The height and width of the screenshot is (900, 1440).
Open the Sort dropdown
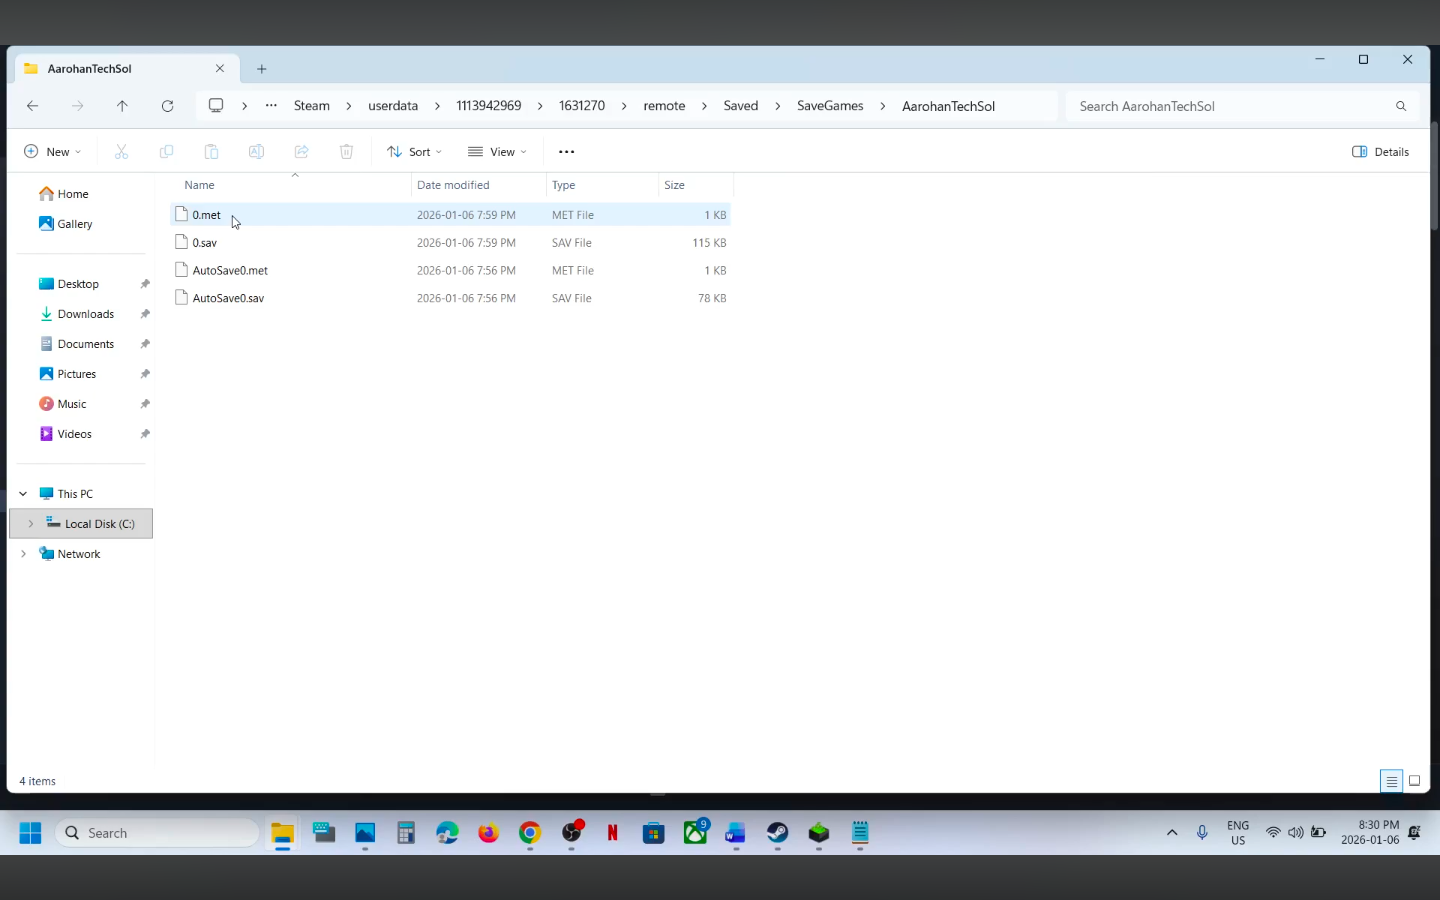[x=413, y=151]
